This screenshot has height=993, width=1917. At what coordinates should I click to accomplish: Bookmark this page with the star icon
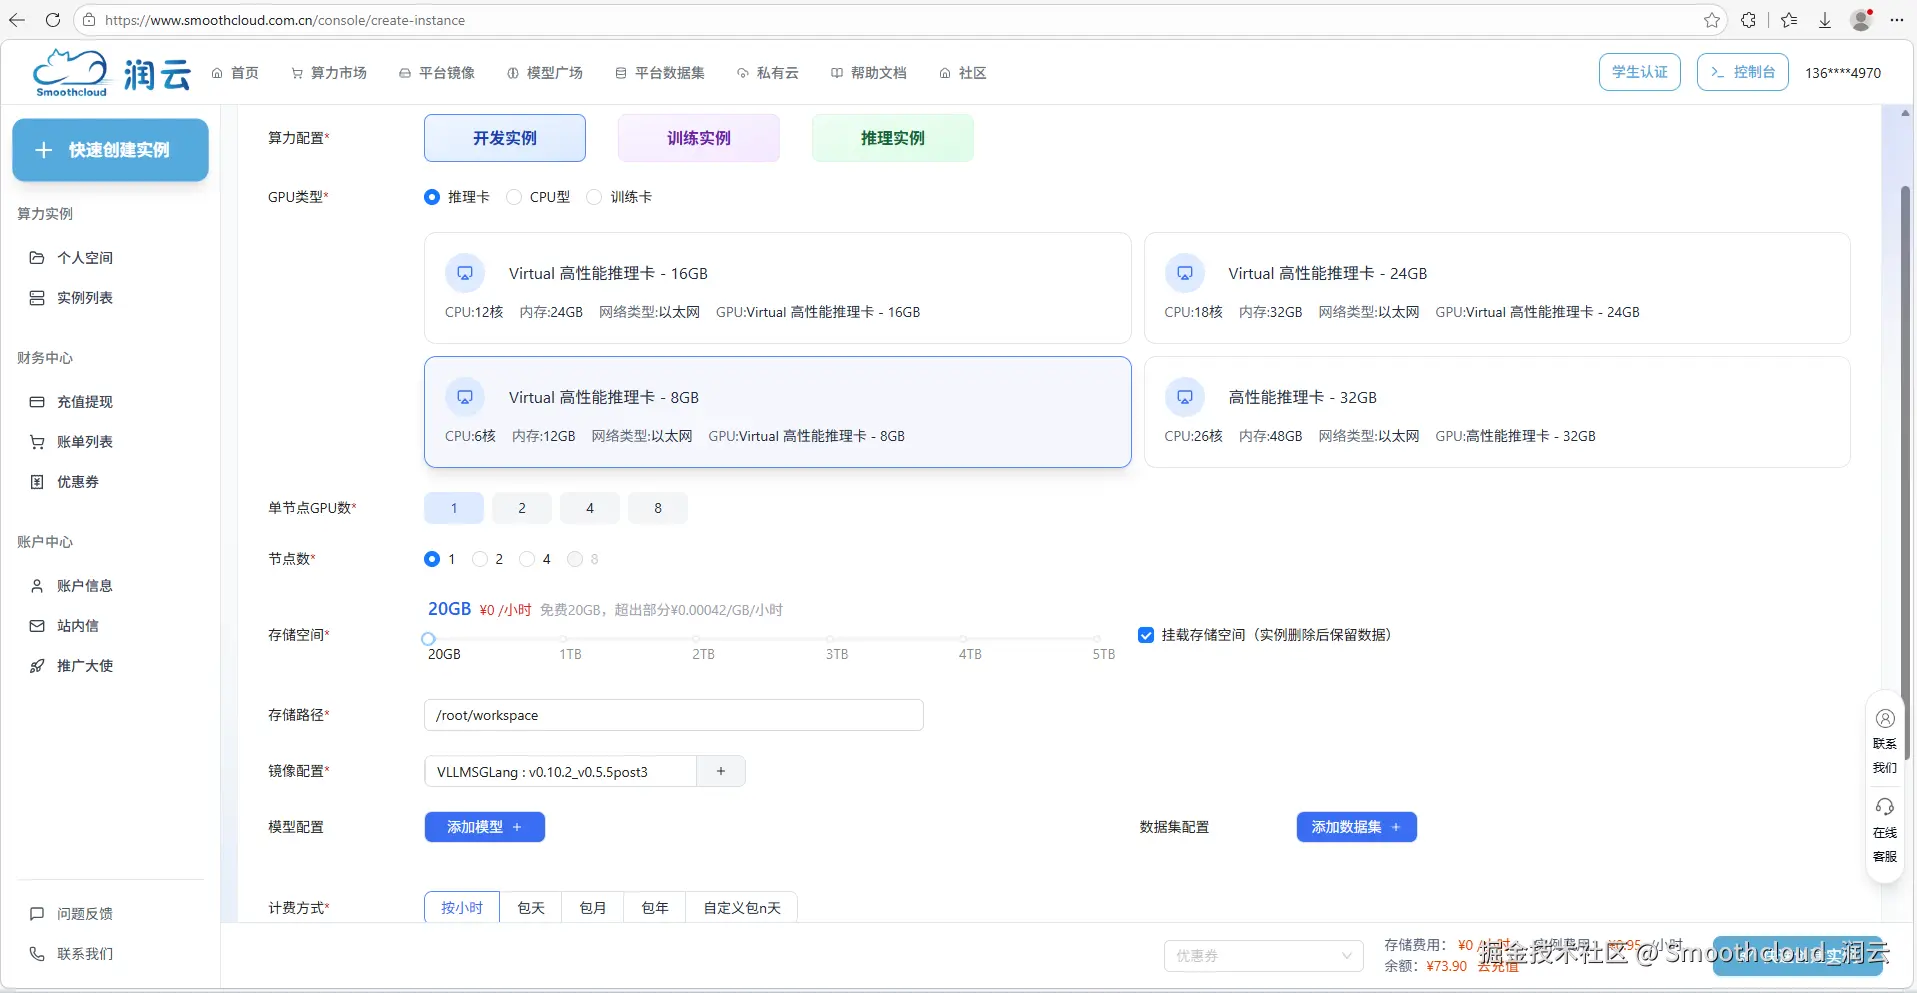1712,20
